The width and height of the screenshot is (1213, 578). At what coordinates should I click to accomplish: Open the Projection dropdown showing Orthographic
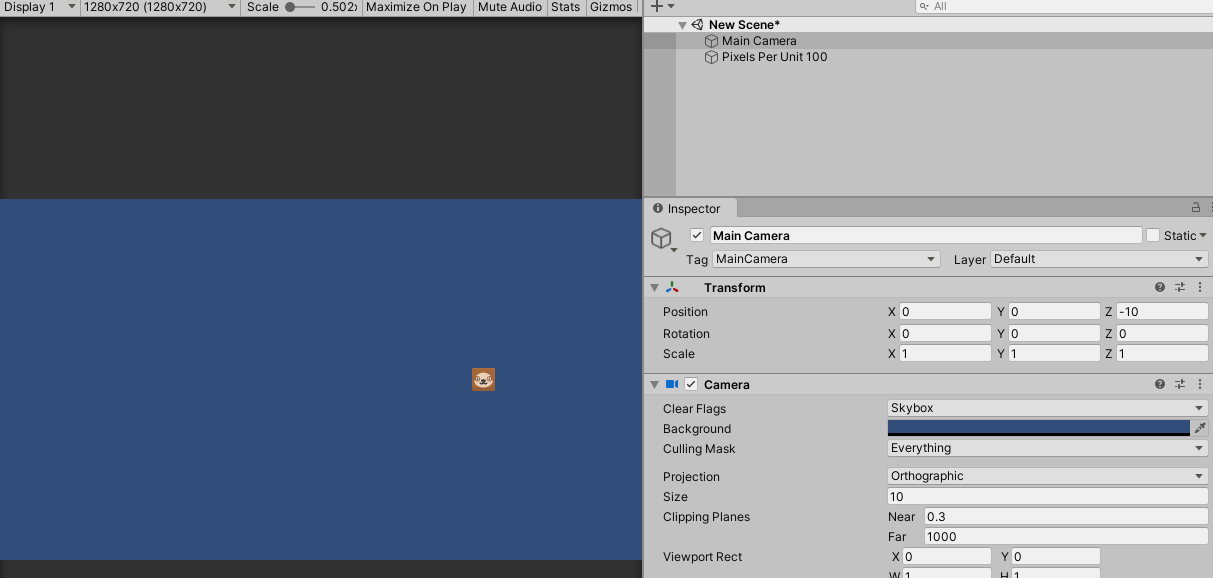[1048, 476]
